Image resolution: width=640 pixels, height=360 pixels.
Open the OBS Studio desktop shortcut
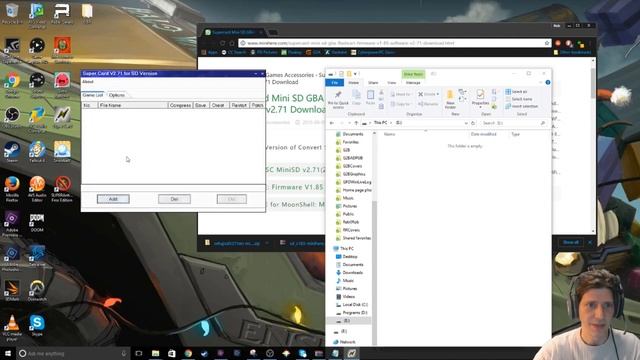[x=12, y=116]
